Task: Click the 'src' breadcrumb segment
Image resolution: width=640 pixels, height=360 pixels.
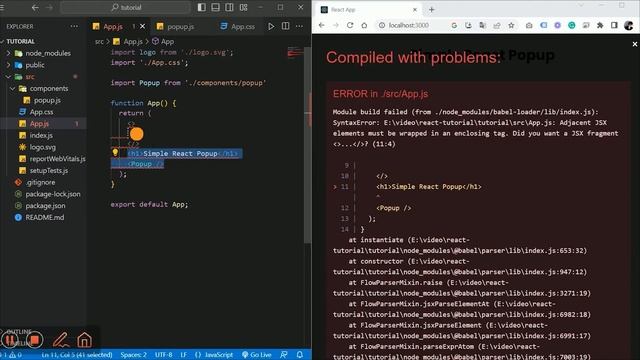Action: (x=99, y=42)
